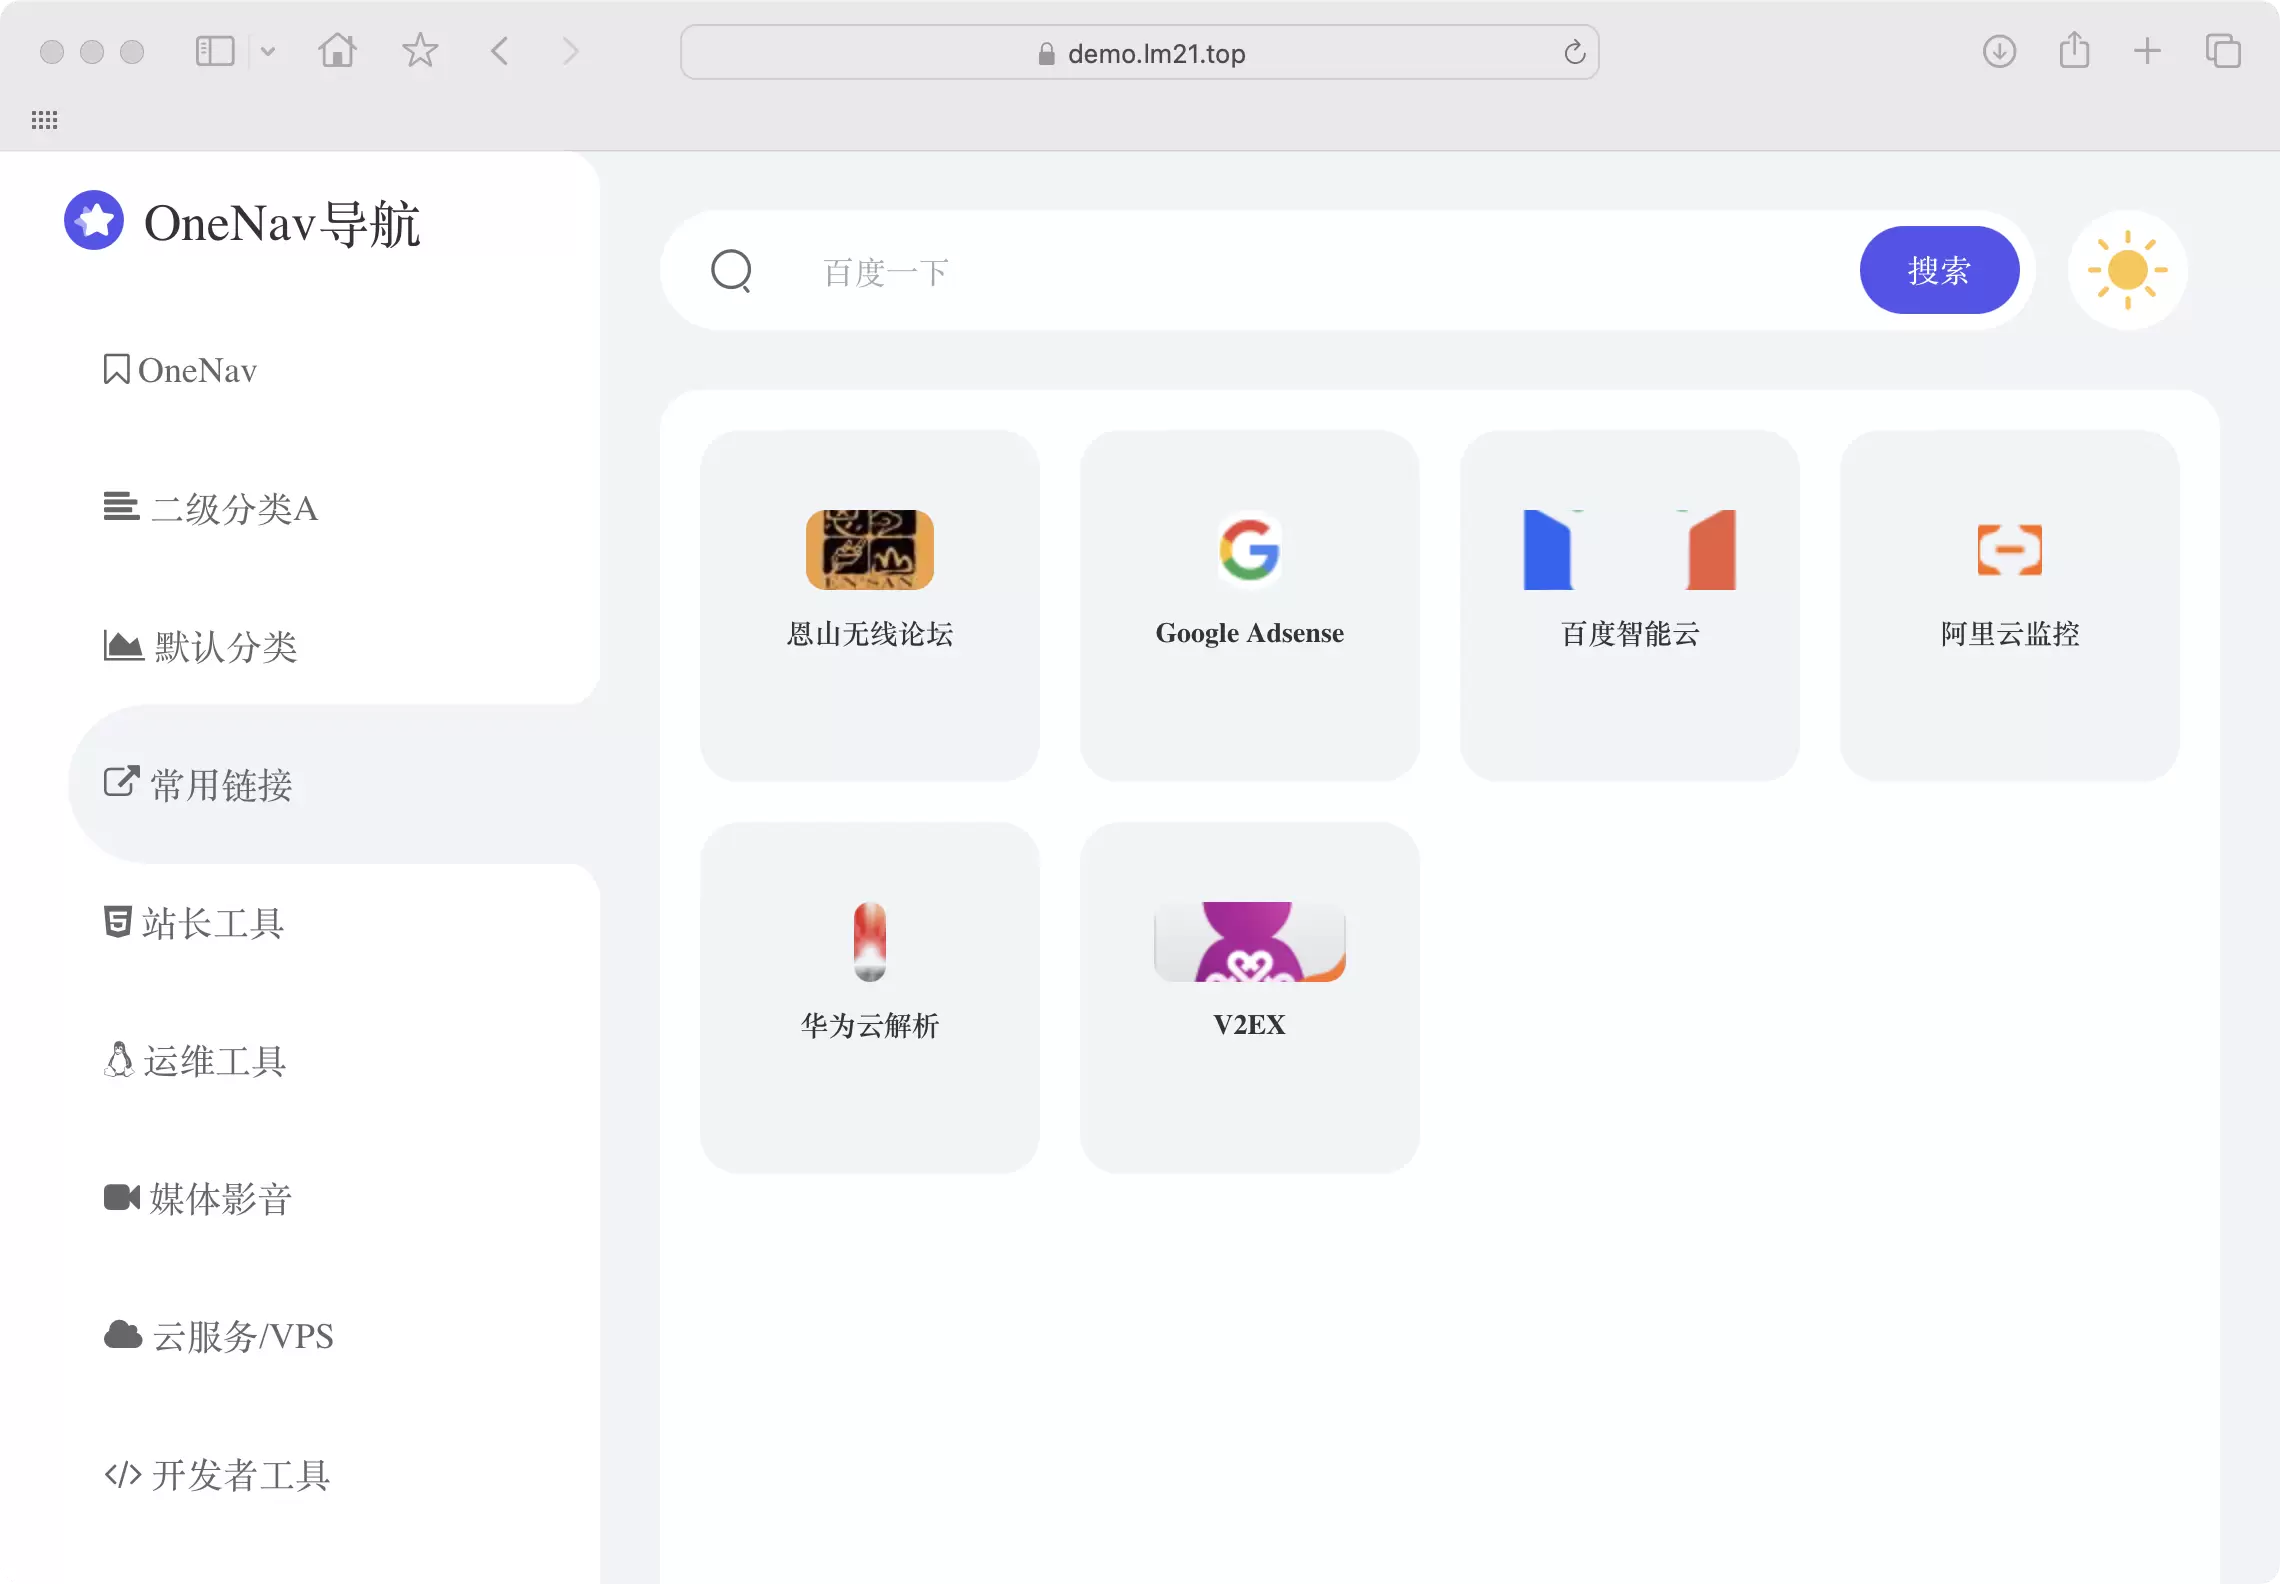Click the 华为云解析 title text
The image size is (2280, 1584).
point(870,1025)
